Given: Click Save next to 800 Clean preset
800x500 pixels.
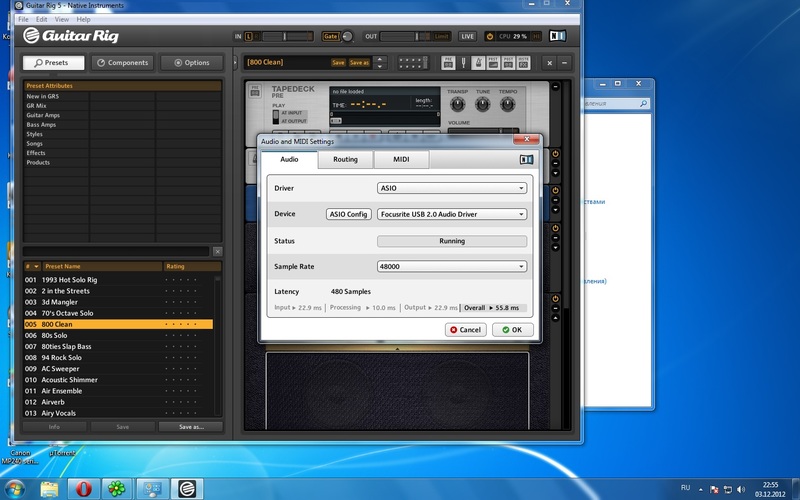Looking at the screenshot, I should coord(338,63).
